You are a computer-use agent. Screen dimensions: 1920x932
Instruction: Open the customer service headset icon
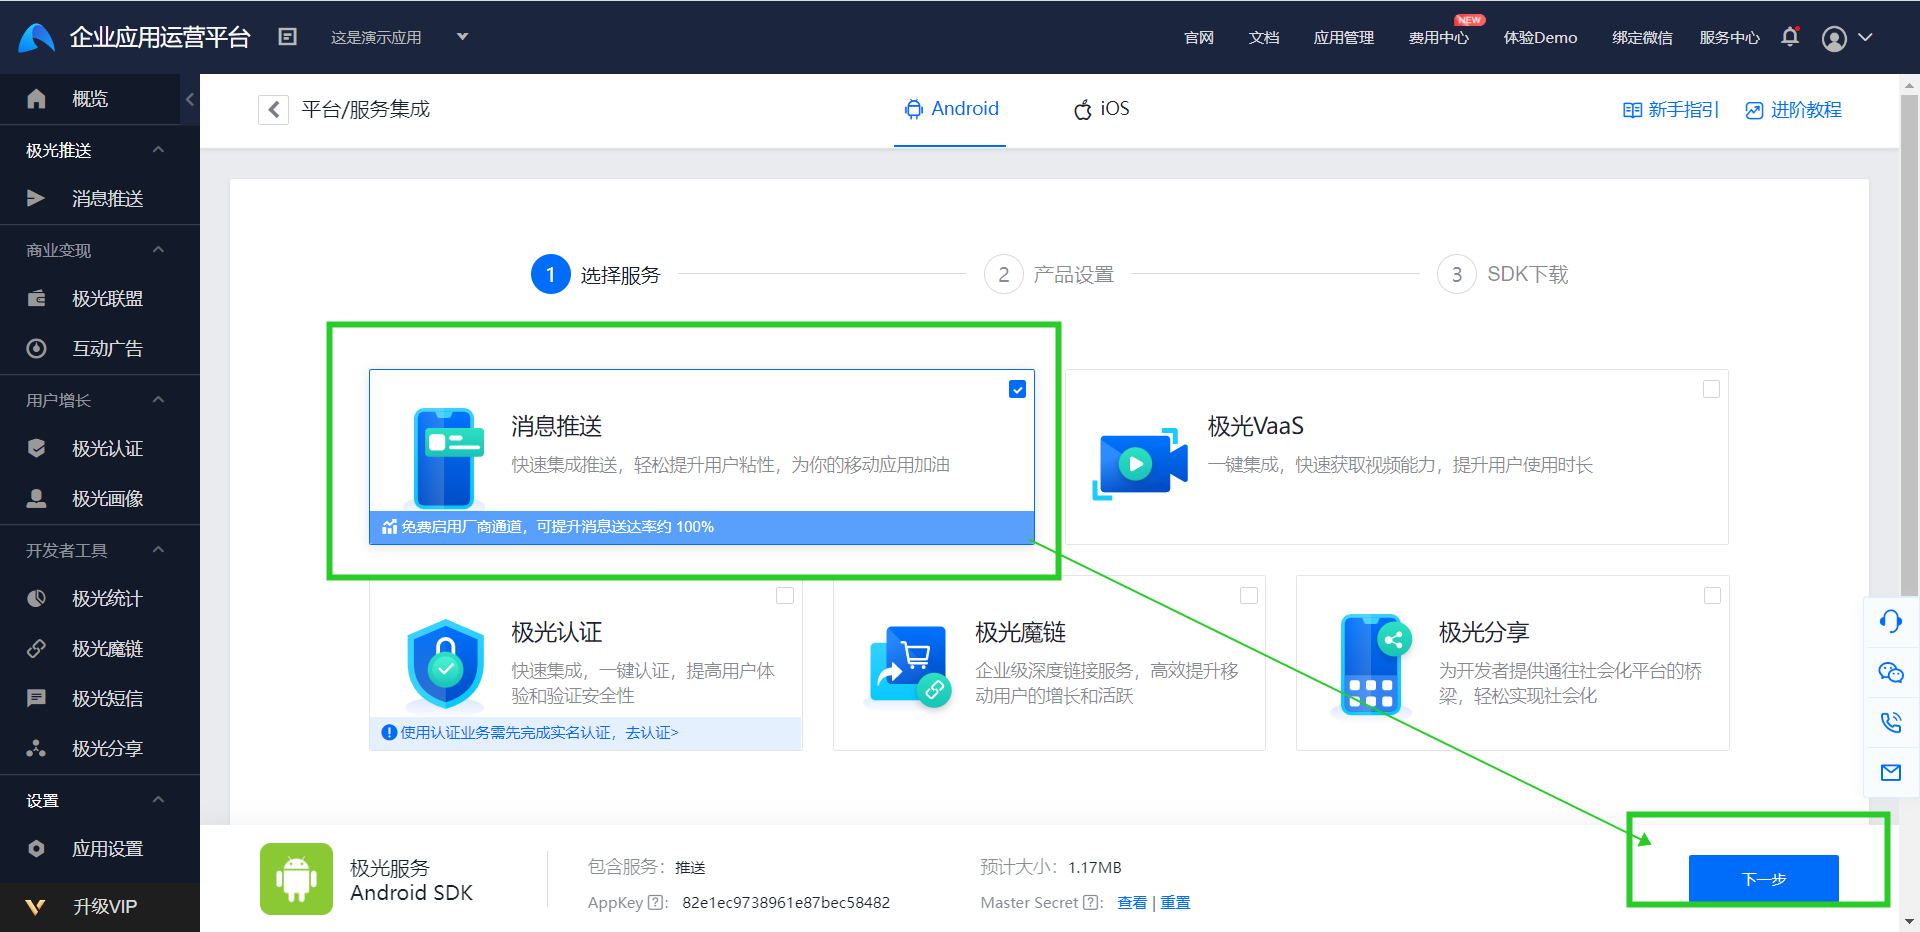click(1890, 622)
